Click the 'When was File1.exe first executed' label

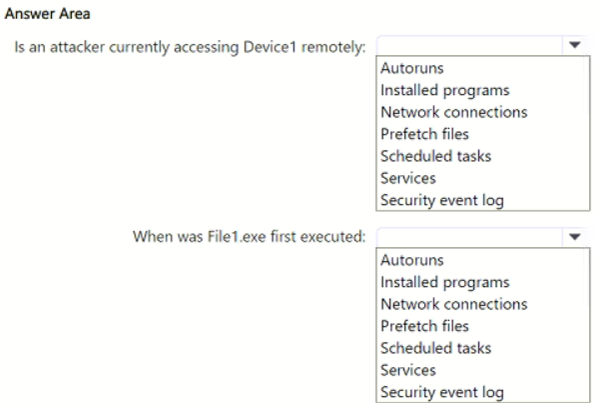click(x=249, y=237)
